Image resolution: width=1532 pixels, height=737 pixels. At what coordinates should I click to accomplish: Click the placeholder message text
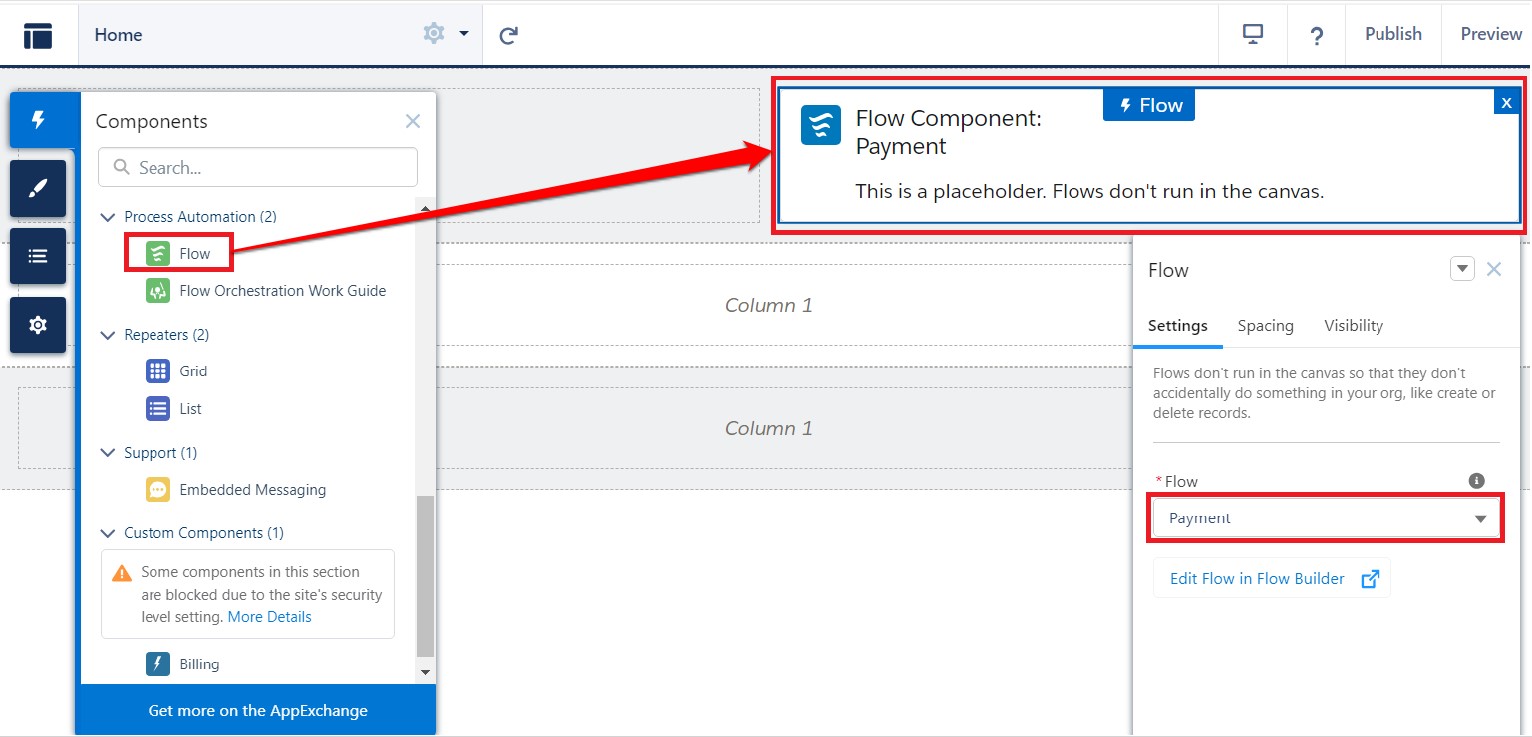(x=1090, y=192)
